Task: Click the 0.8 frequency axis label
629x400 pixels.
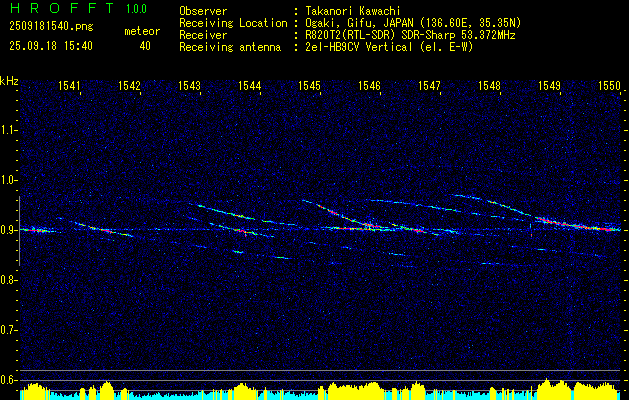Action: pos(8,280)
